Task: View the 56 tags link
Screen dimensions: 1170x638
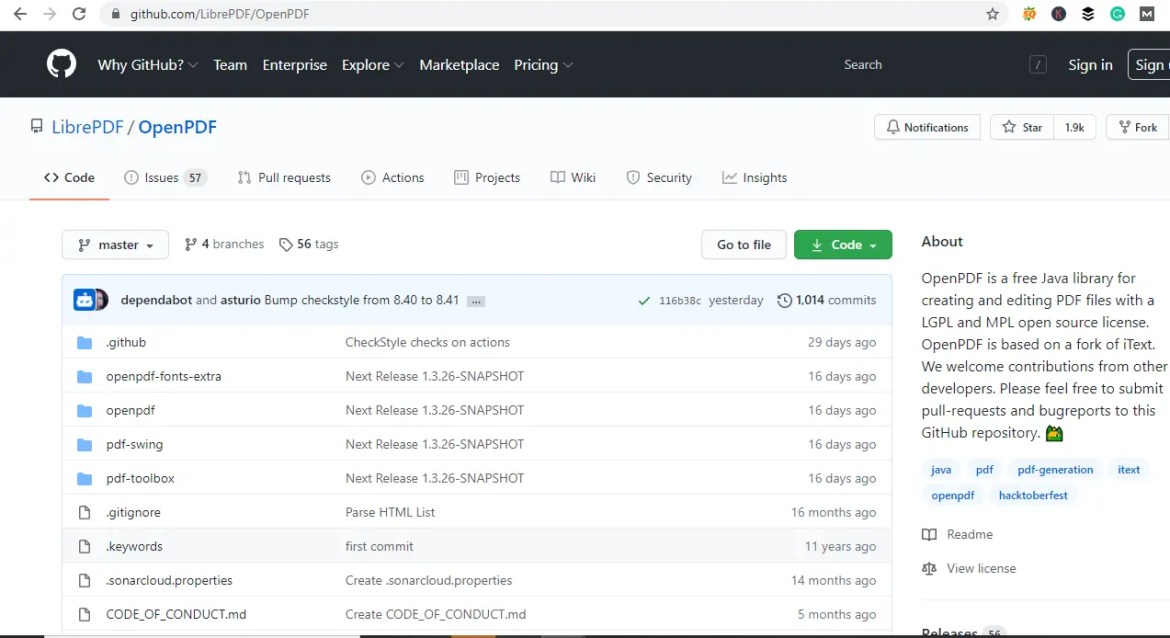Action: [x=309, y=244]
